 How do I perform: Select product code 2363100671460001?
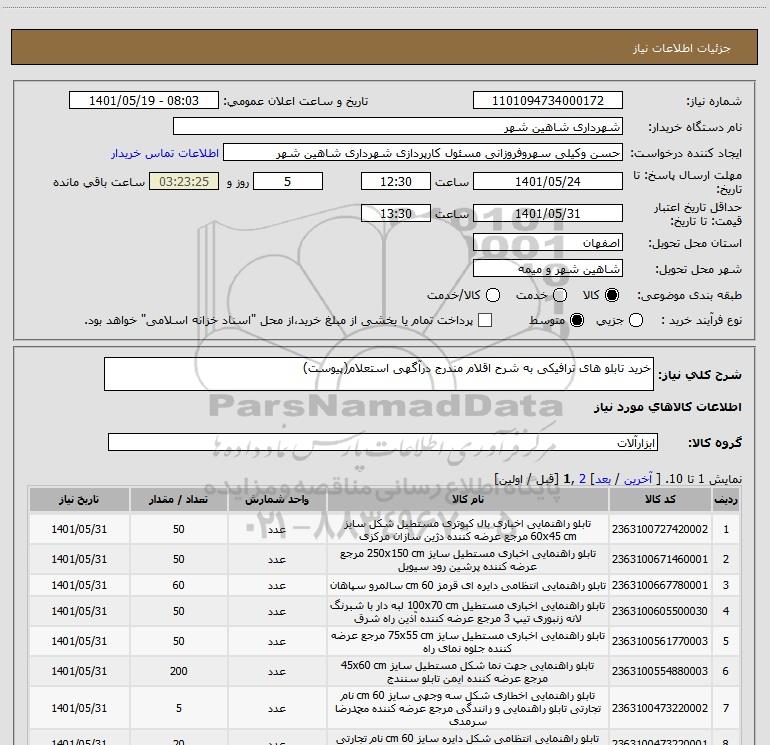point(660,559)
